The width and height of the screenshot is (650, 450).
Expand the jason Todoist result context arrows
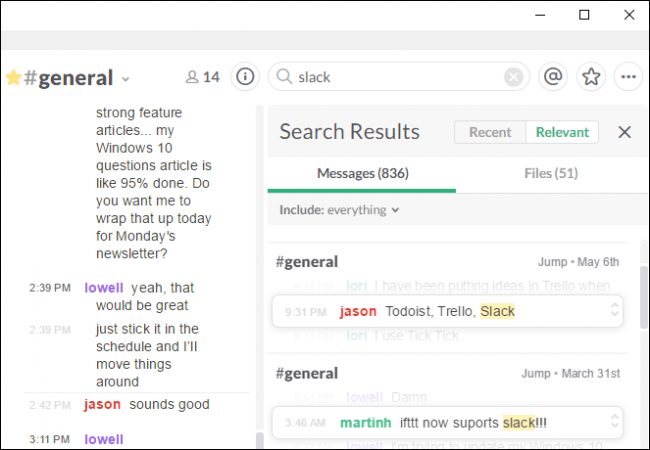point(615,310)
